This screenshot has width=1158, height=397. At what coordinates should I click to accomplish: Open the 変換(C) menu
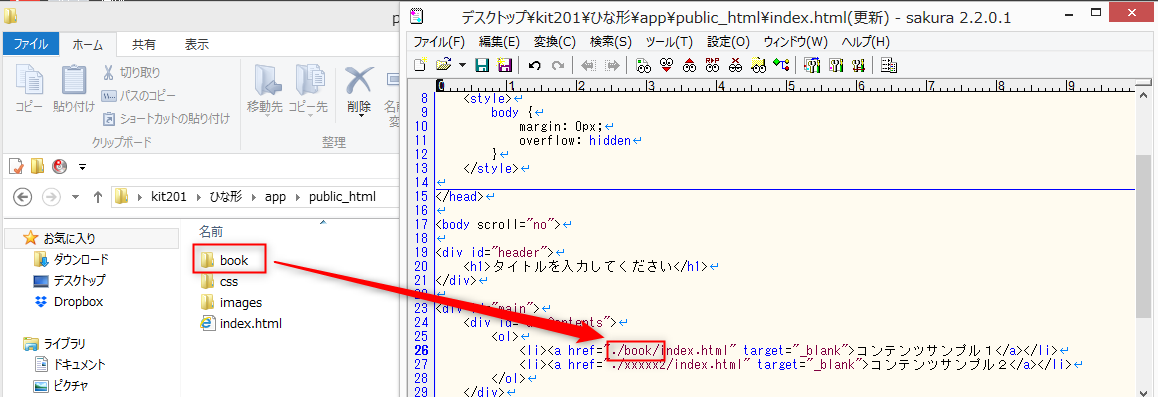(x=555, y=41)
